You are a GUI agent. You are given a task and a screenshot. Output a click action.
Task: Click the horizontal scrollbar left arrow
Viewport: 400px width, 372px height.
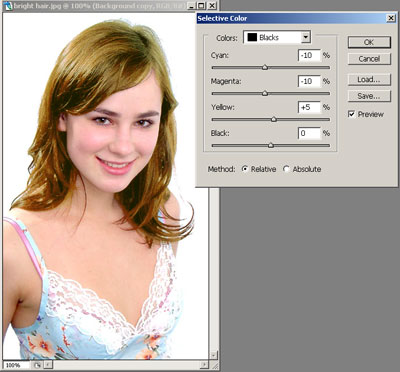tap(48, 365)
